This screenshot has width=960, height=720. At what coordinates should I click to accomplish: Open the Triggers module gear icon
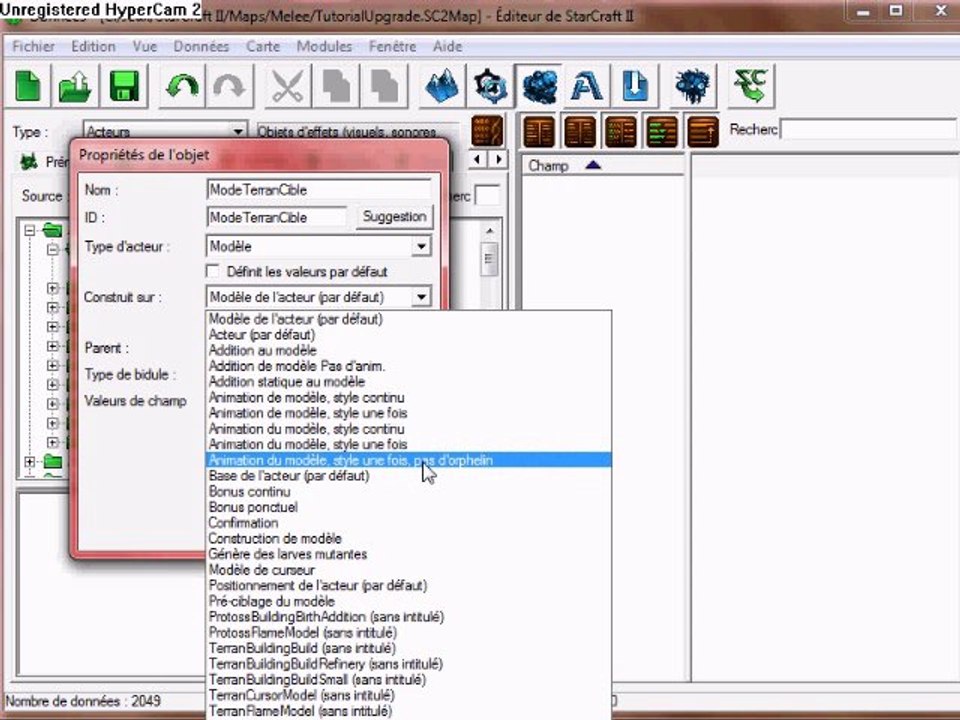490,86
